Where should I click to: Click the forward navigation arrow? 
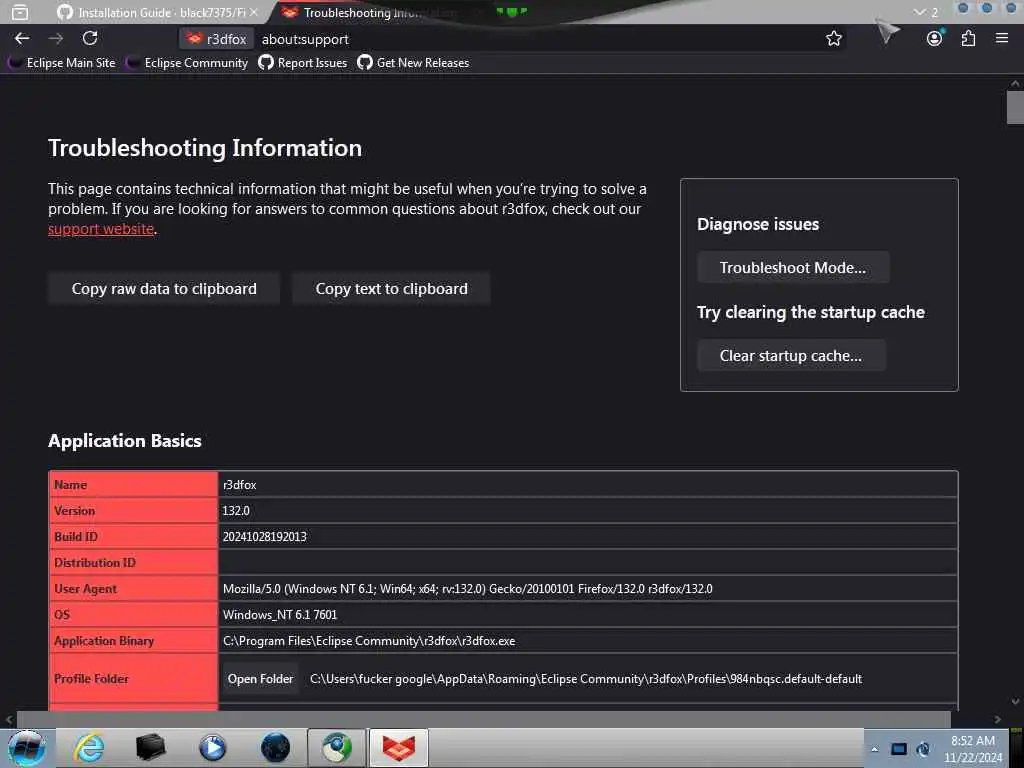click(x=56, y=39)
